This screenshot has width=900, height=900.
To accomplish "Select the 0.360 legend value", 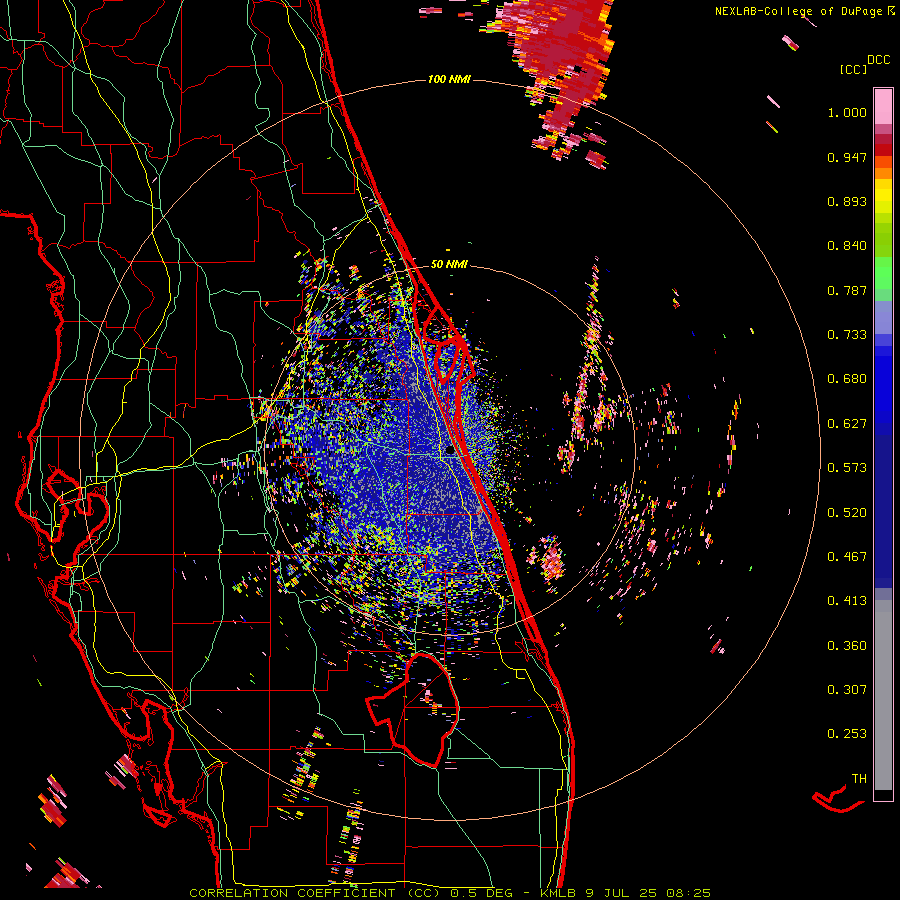I will (847, 646).
